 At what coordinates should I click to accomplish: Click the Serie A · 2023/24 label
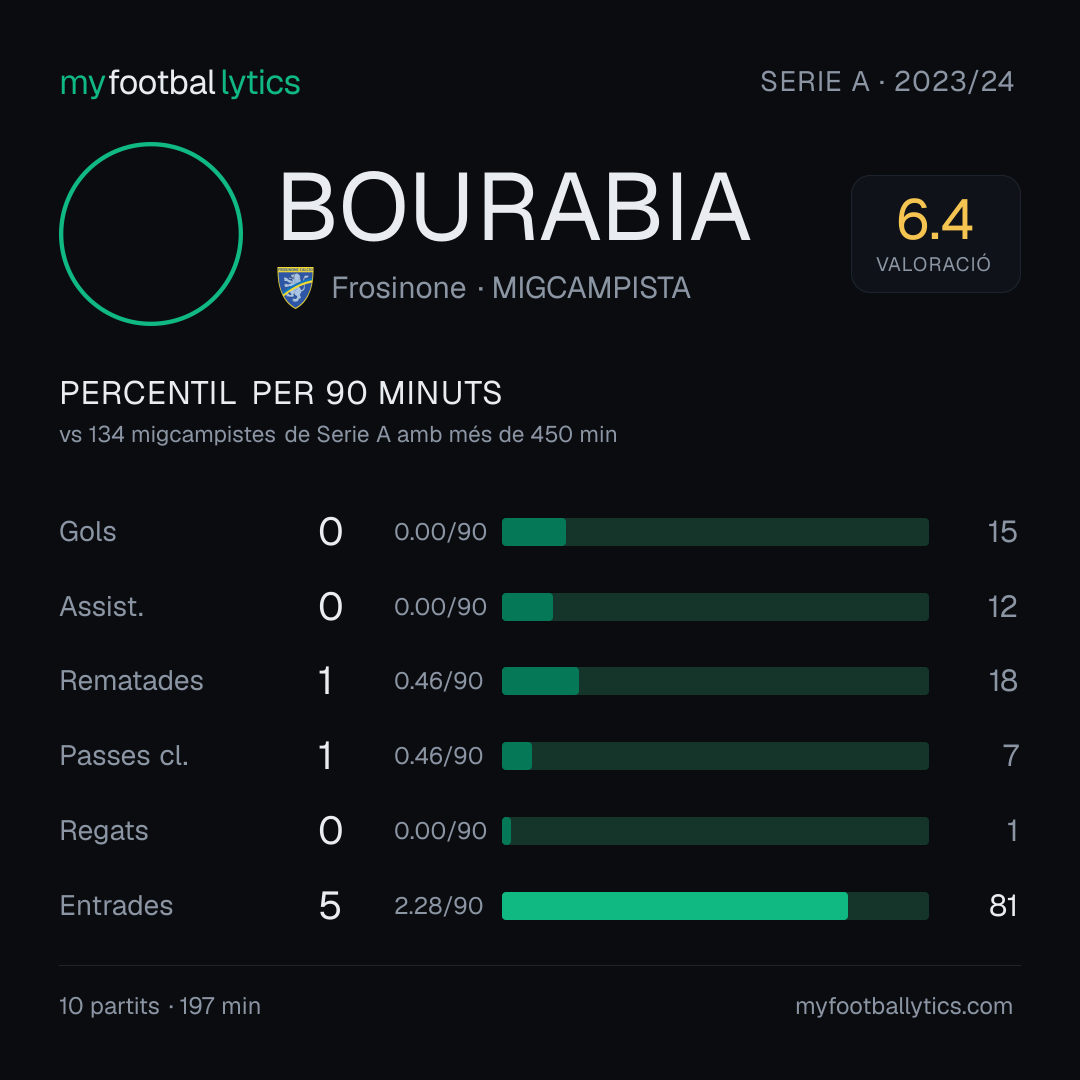[887, 82]
